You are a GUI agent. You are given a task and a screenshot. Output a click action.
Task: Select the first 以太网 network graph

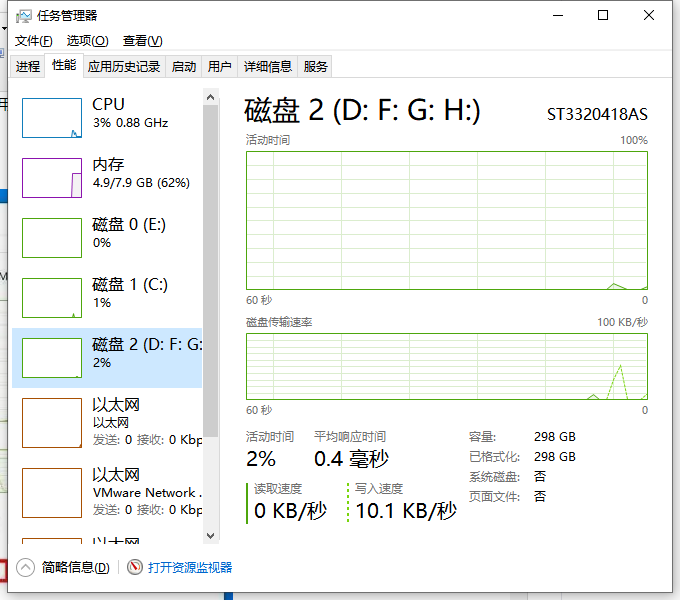(x=52, y=422)
